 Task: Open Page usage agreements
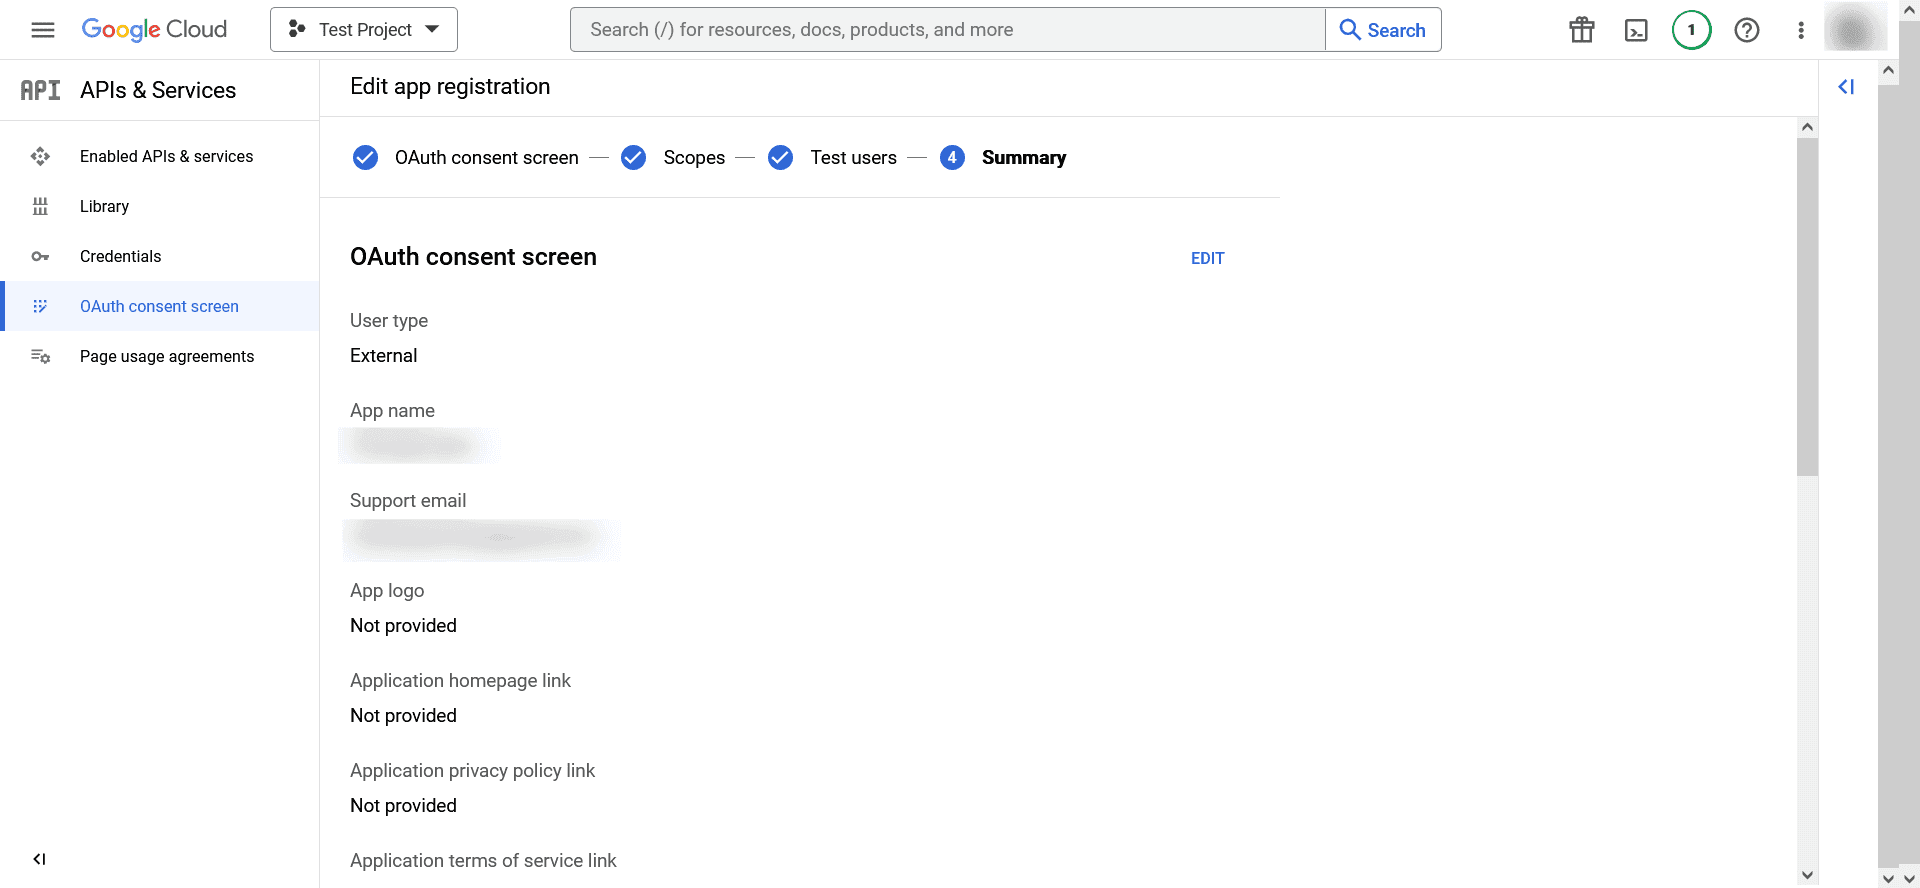pyautogui.click(x=167, y=356)
